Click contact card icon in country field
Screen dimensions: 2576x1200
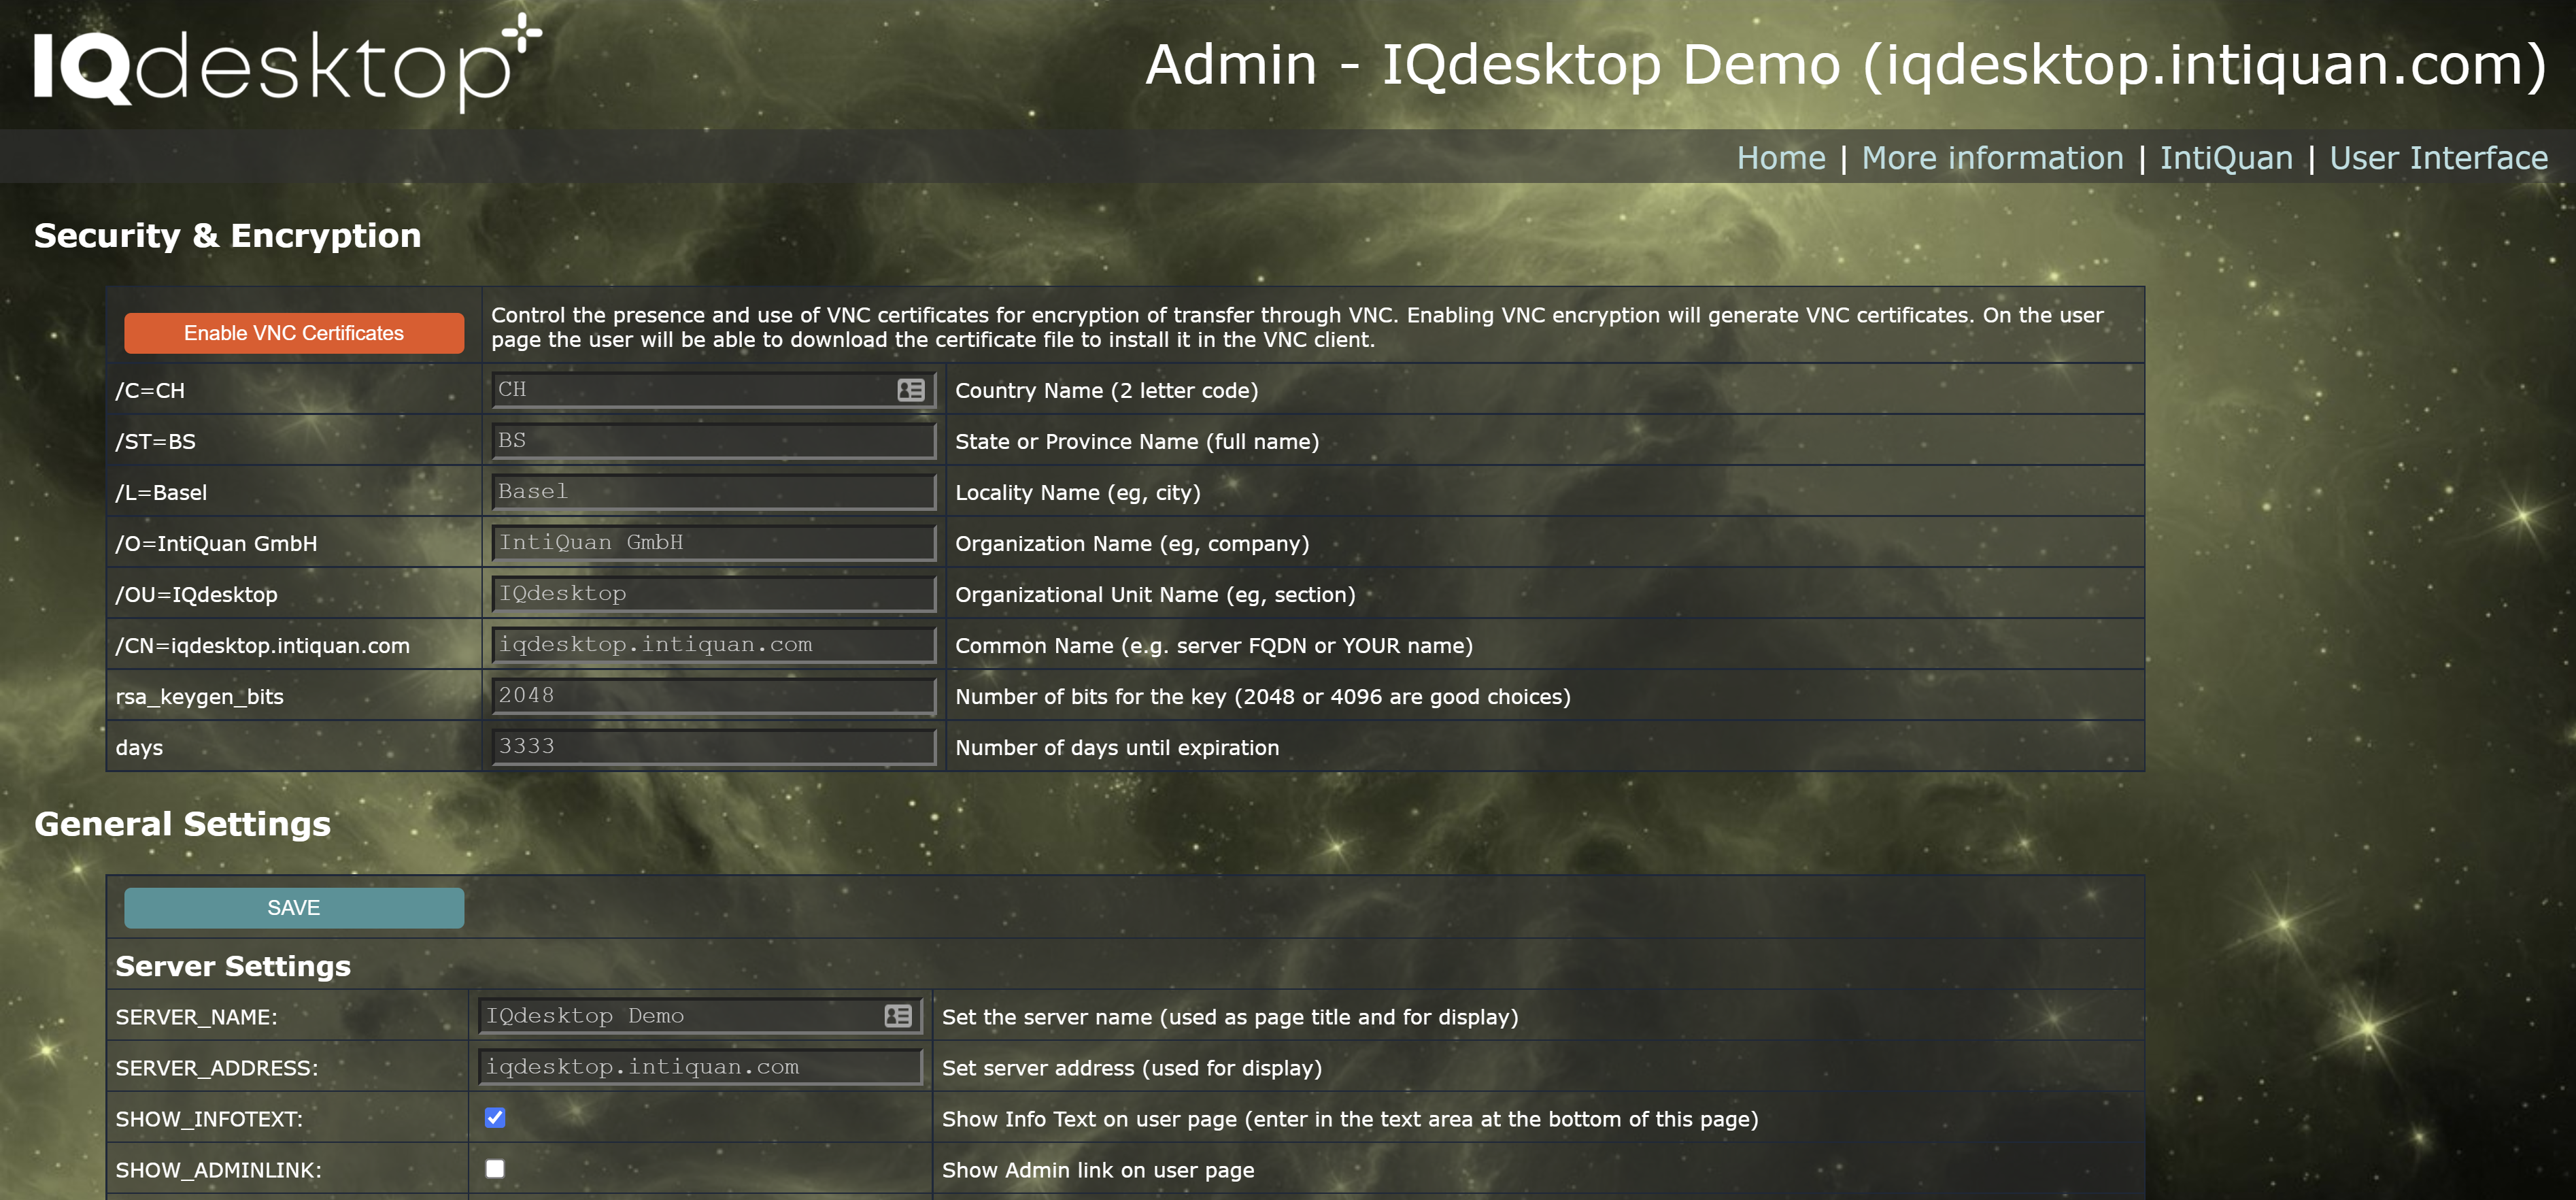point(910,390)
